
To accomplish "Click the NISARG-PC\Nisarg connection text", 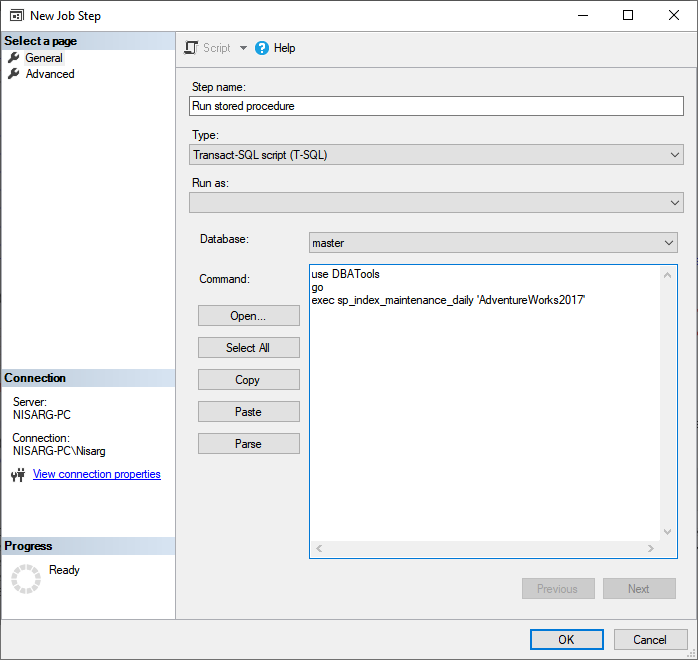I will click(x=59, y=451).
